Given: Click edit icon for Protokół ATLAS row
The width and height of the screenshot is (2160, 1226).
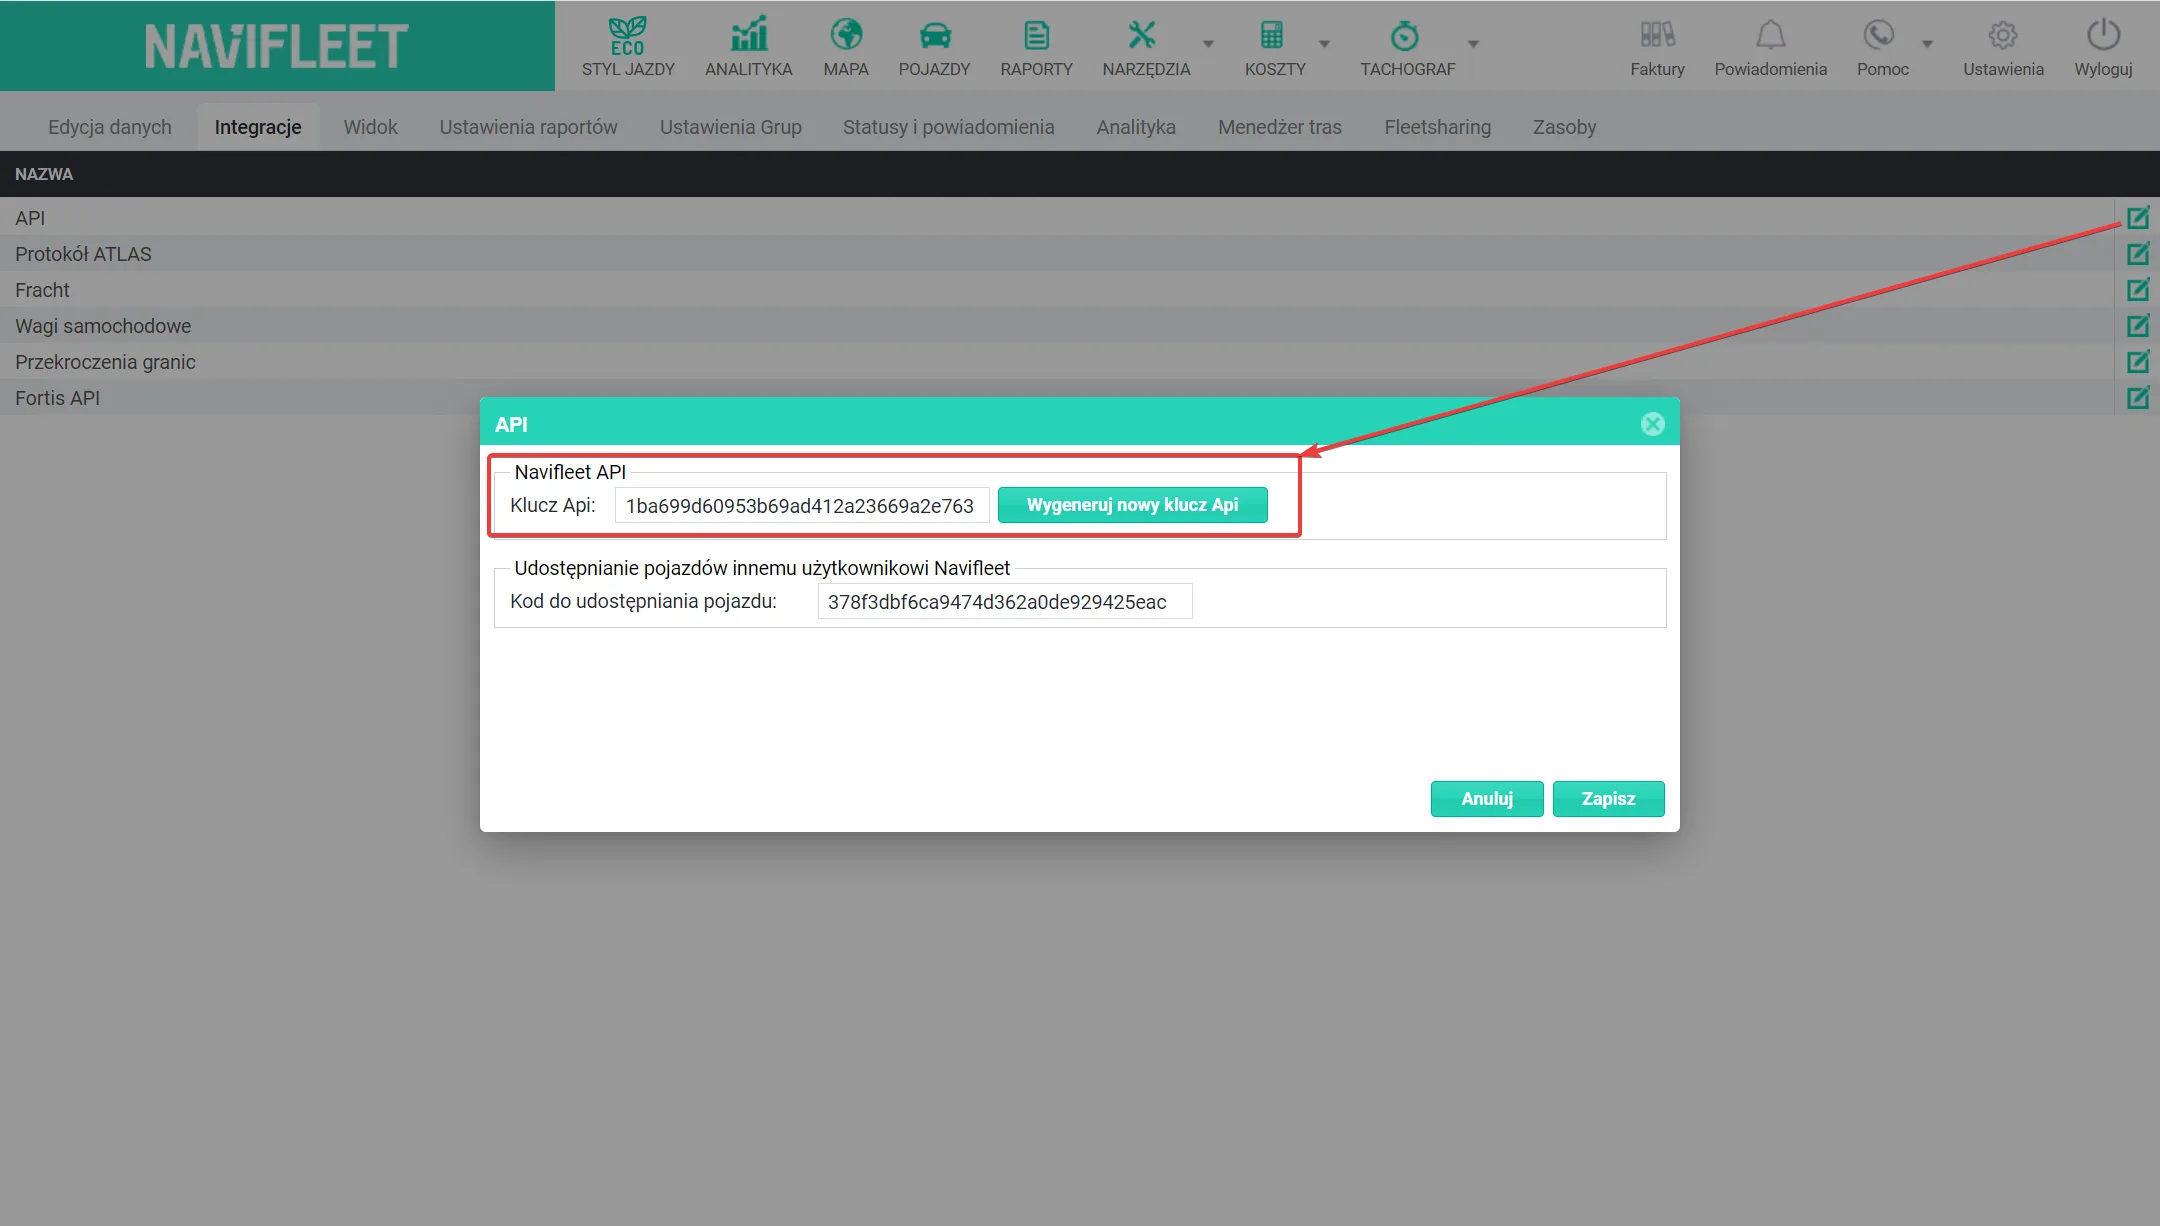Looking at the screenshot, I should (x=2138, y=254).
